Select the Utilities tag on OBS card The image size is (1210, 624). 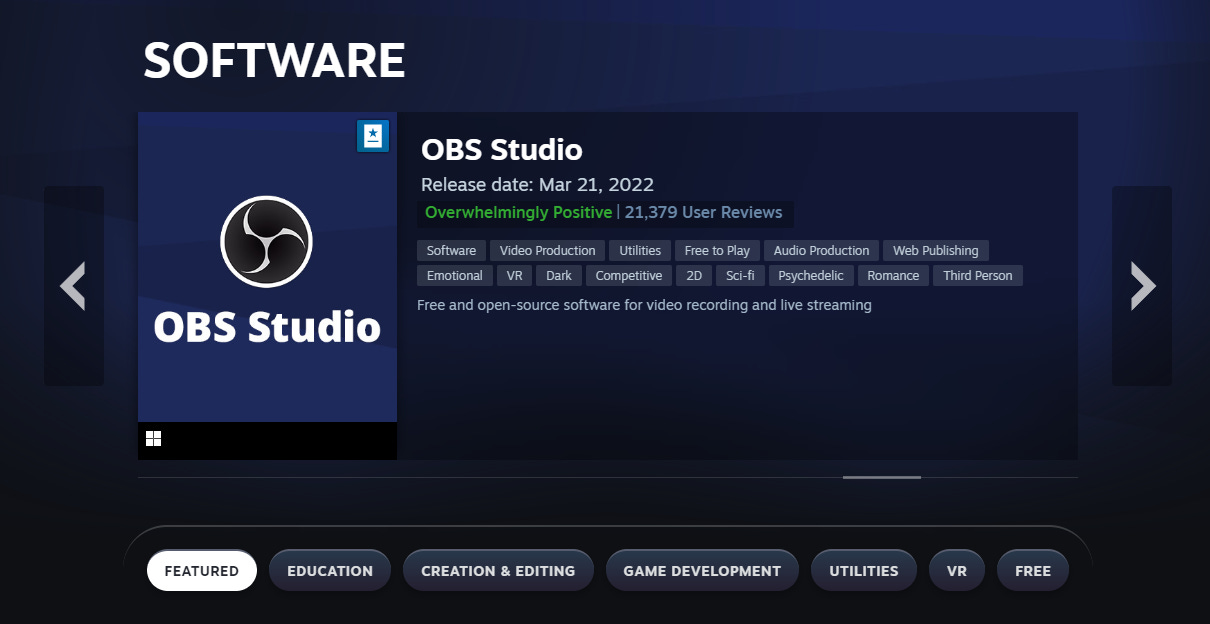[640, 250]
